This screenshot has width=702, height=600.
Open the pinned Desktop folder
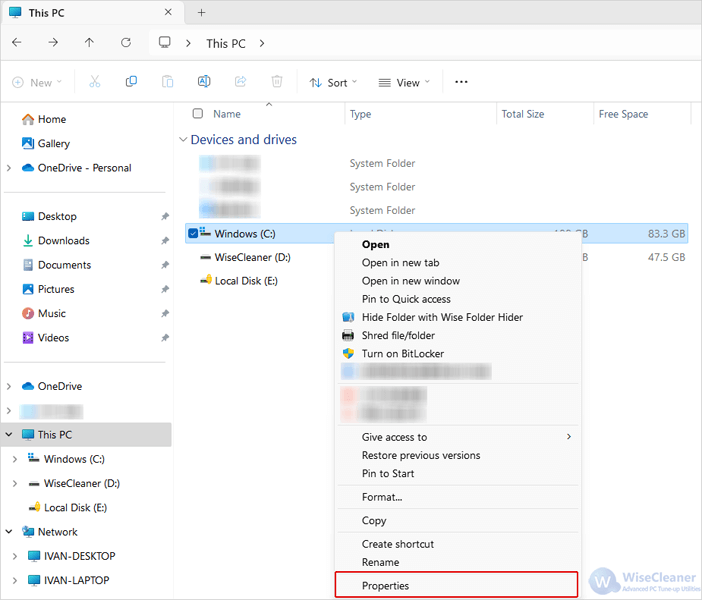tap(57, 216)
